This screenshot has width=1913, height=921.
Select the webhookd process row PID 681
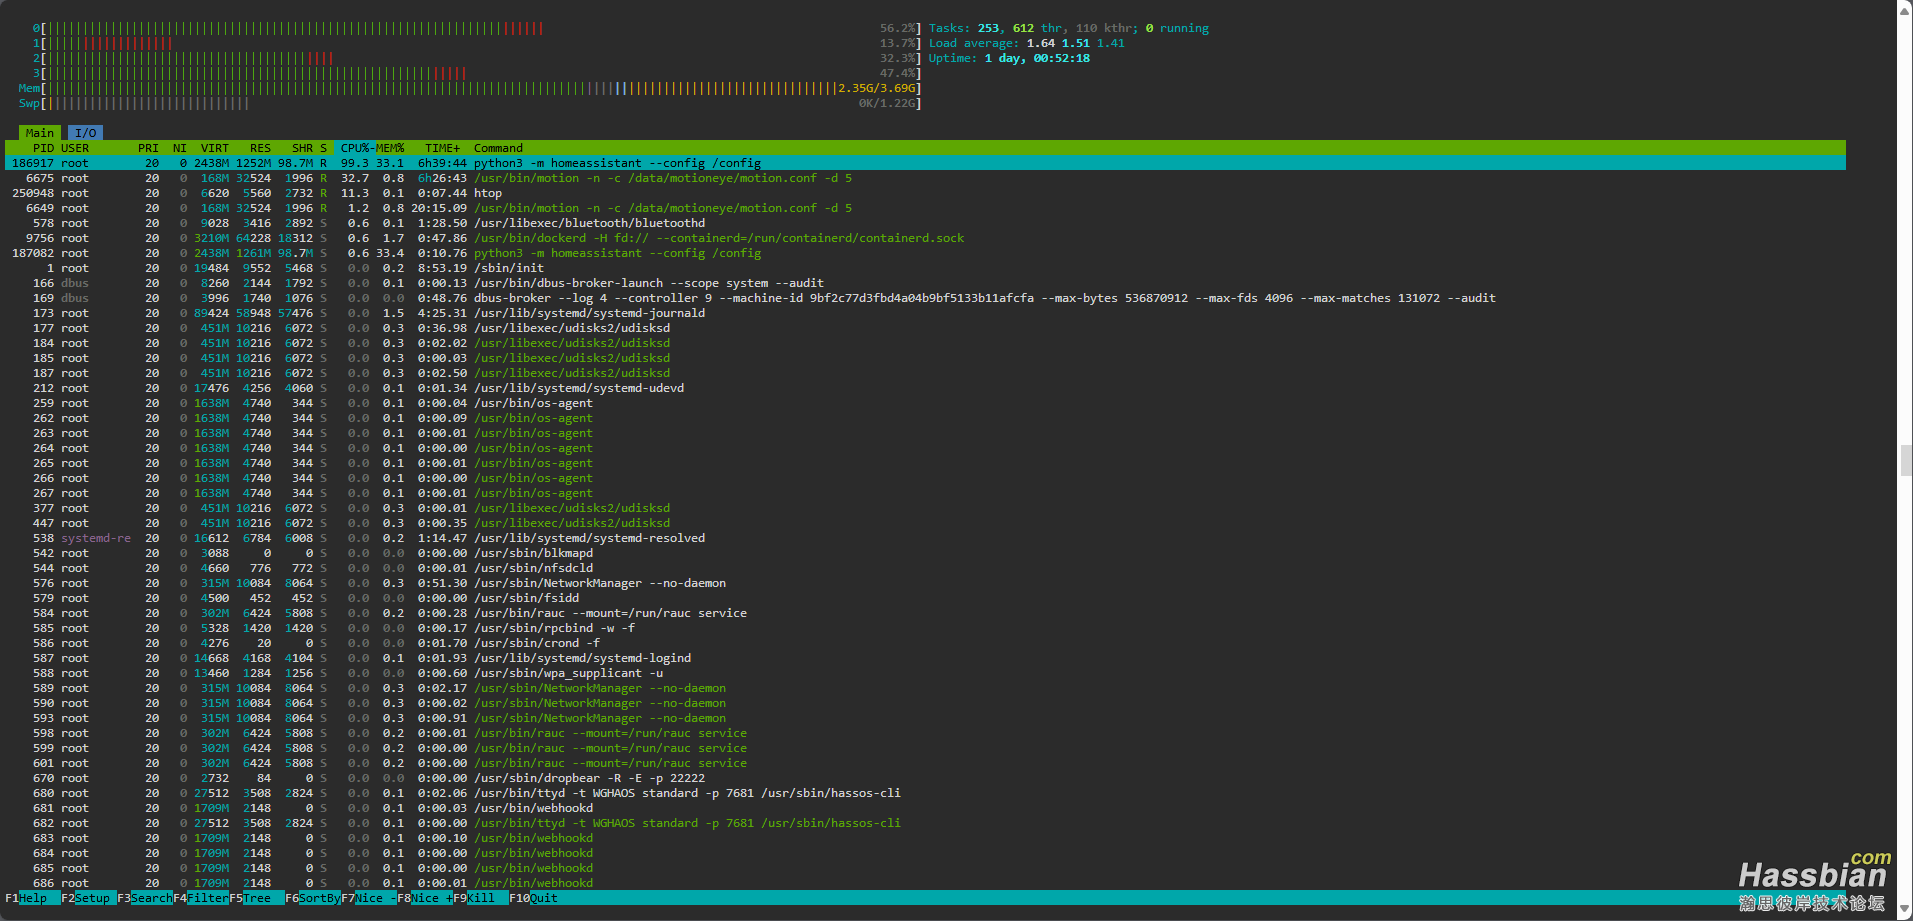pos(925,808)
